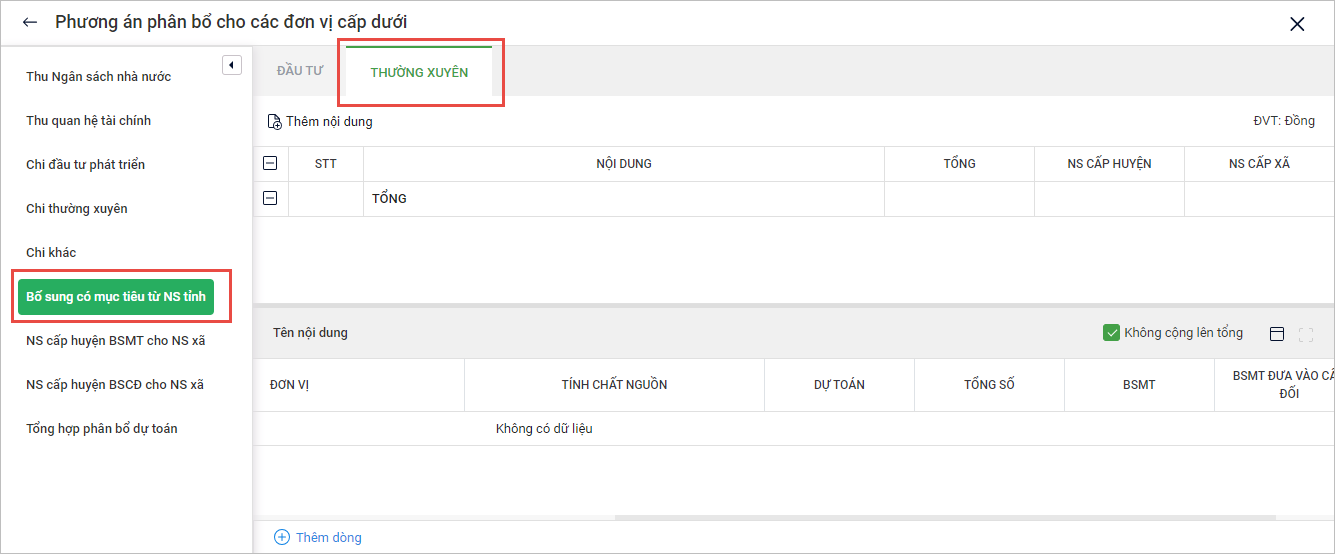Select the THƯỜNG XUYÊN tab
This screenshot has height=554, width=1335.
point(419,72)
